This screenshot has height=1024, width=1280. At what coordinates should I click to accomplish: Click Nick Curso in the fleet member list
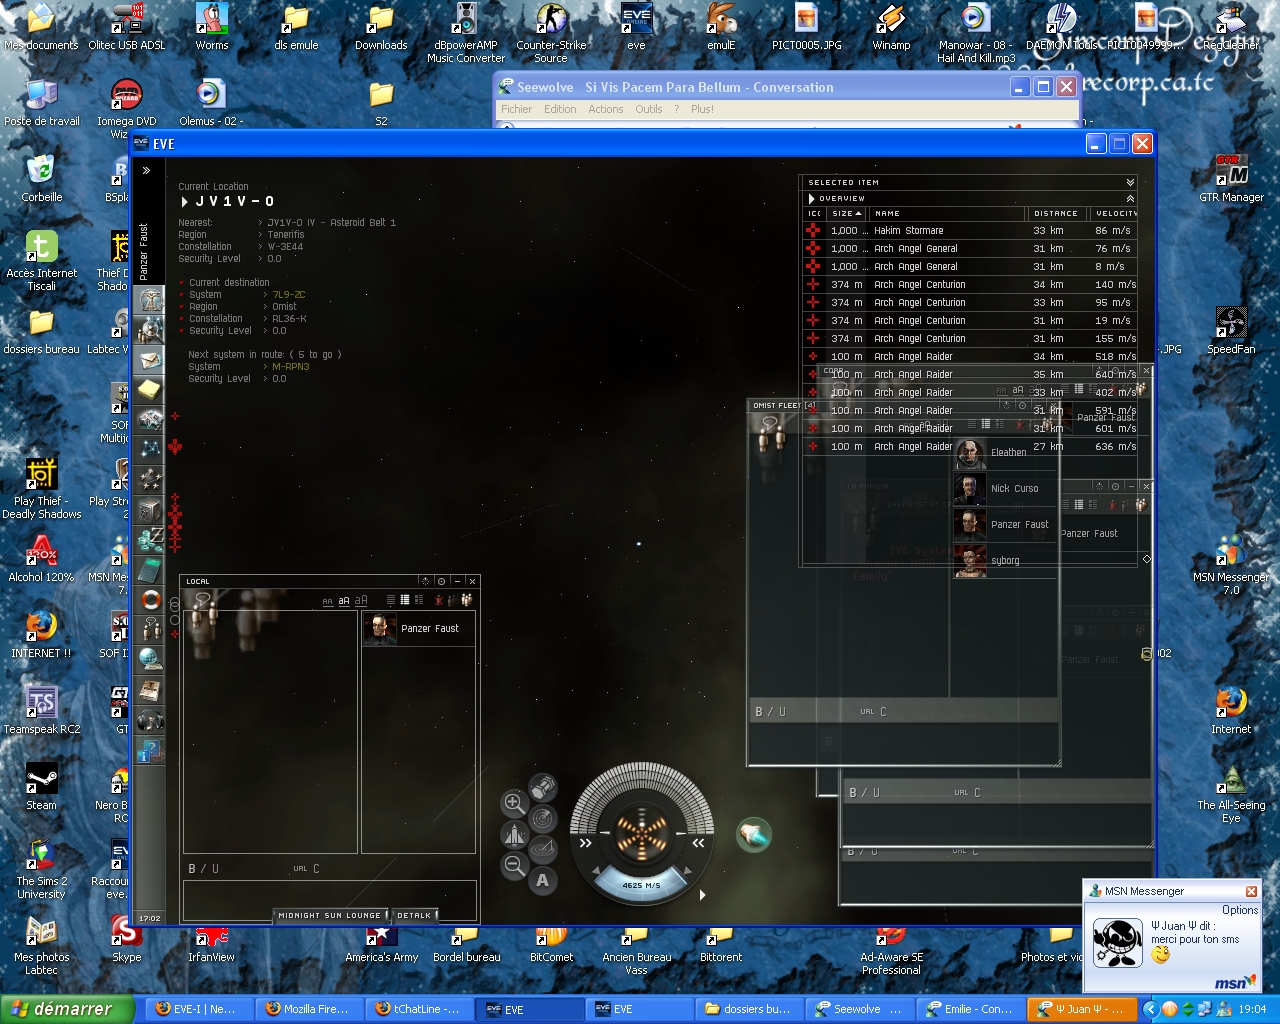coord(1005,489)
